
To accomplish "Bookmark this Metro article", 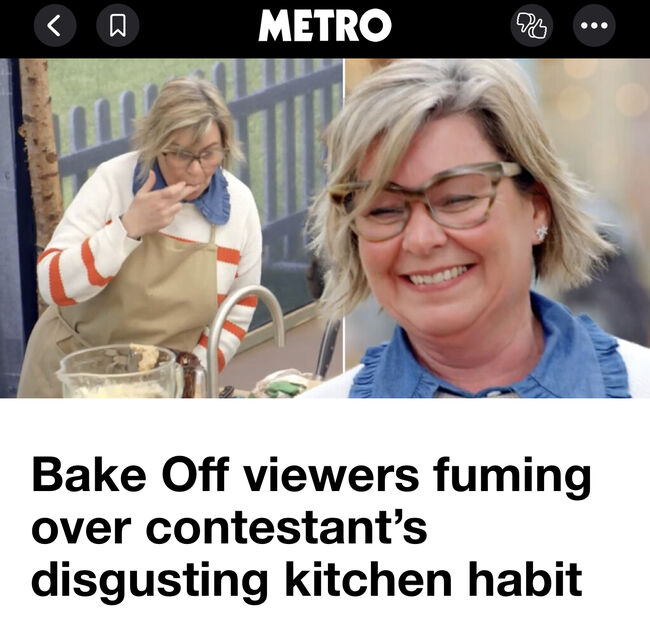I will coord(118,26).
